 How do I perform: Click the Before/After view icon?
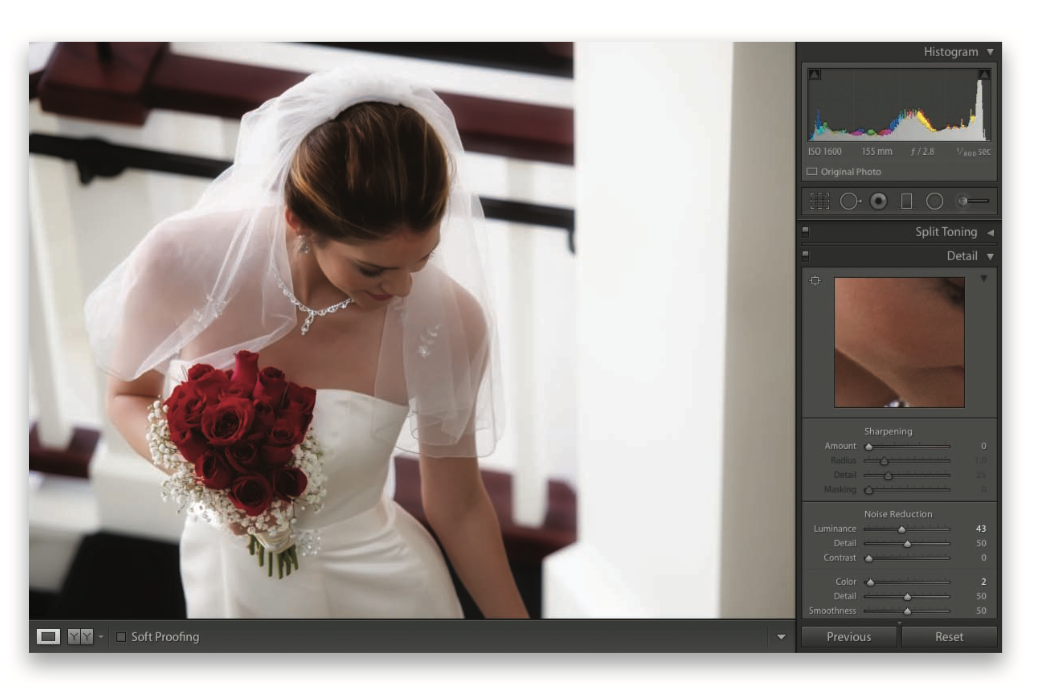point(80,636)
